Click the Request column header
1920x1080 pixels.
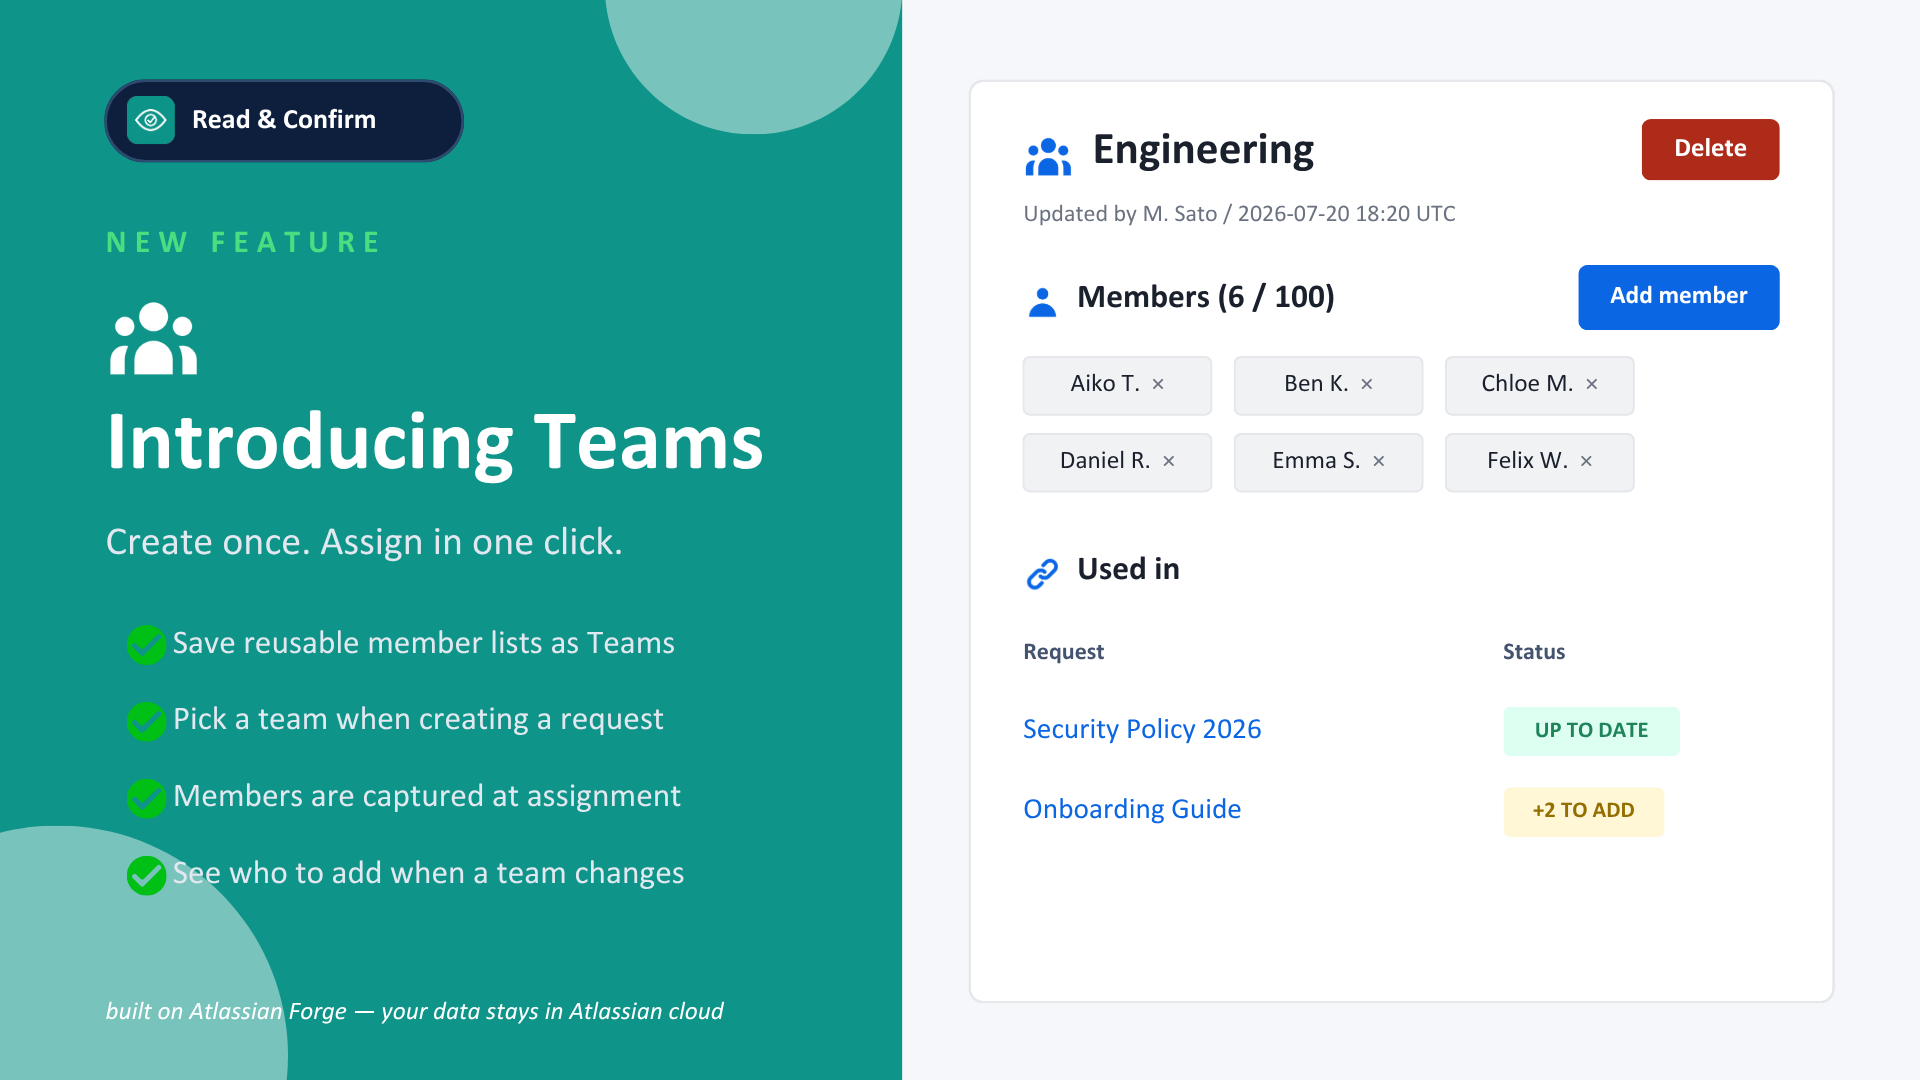point(1063,652)
